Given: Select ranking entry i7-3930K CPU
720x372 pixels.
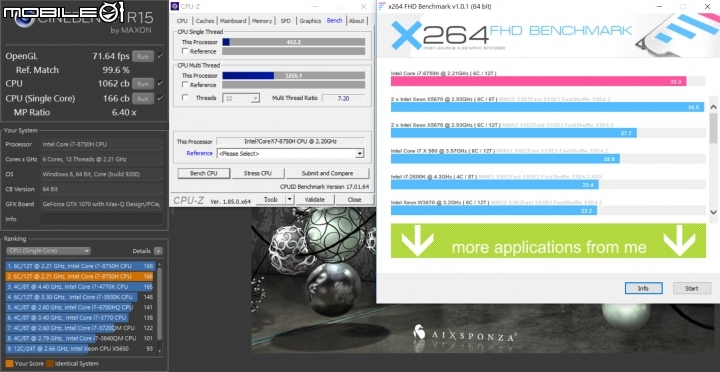Looking at the screenshot, I should pyautogui.click(x=80, y=297).
